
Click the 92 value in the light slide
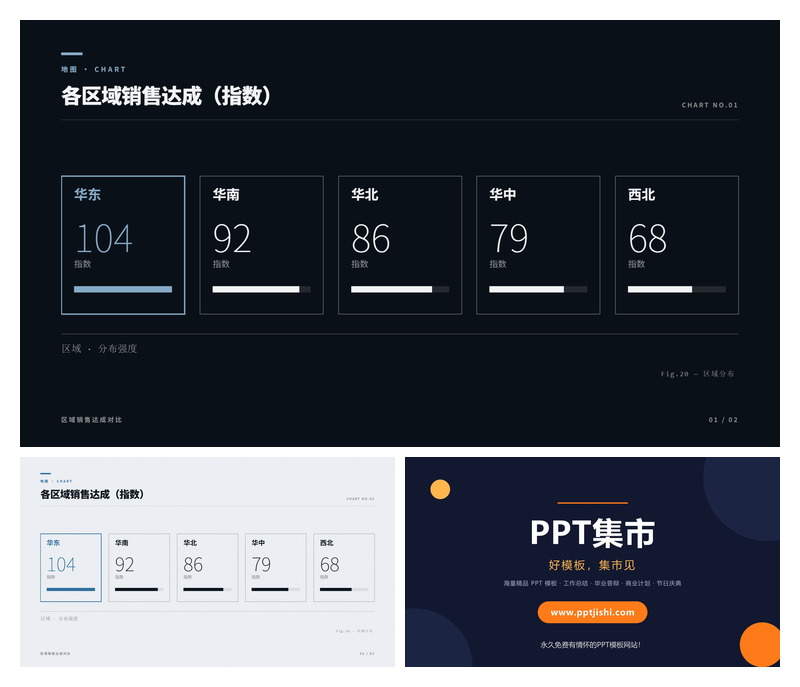tap(124, 565)
